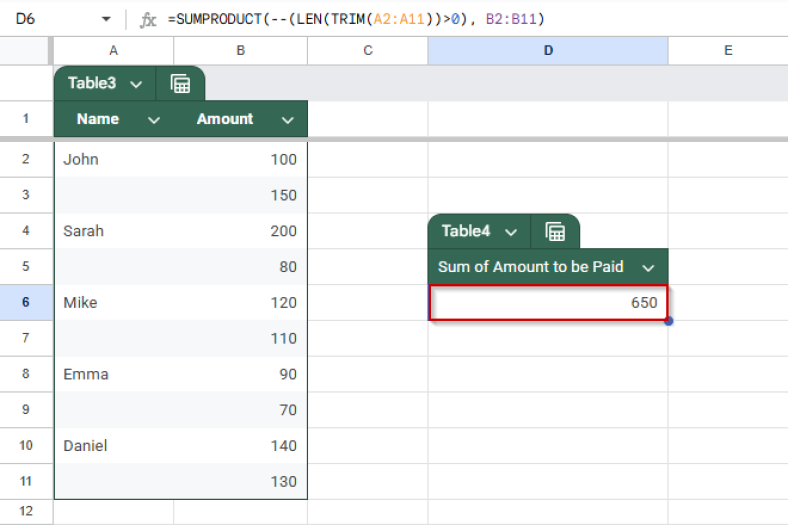
Task: Select row 6 header
Action: [x=26, y=302]
